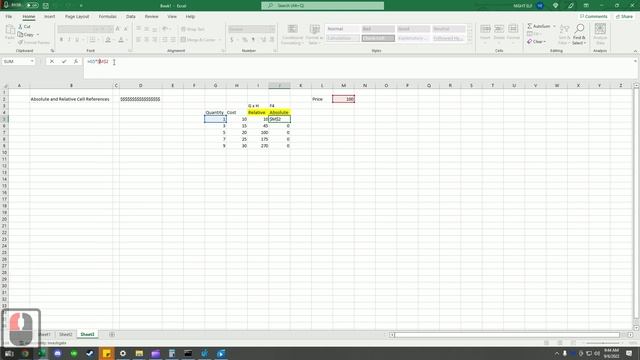Cancel the formula entry with the X icon

tap(52, 62)
